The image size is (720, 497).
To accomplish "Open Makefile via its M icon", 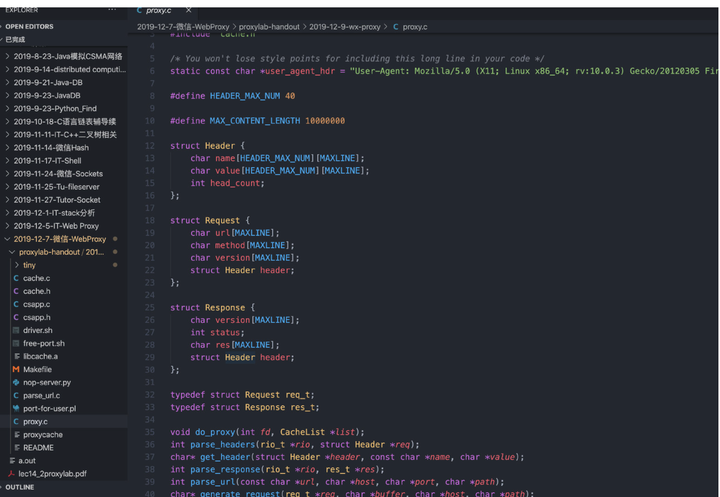I will 16,369.
